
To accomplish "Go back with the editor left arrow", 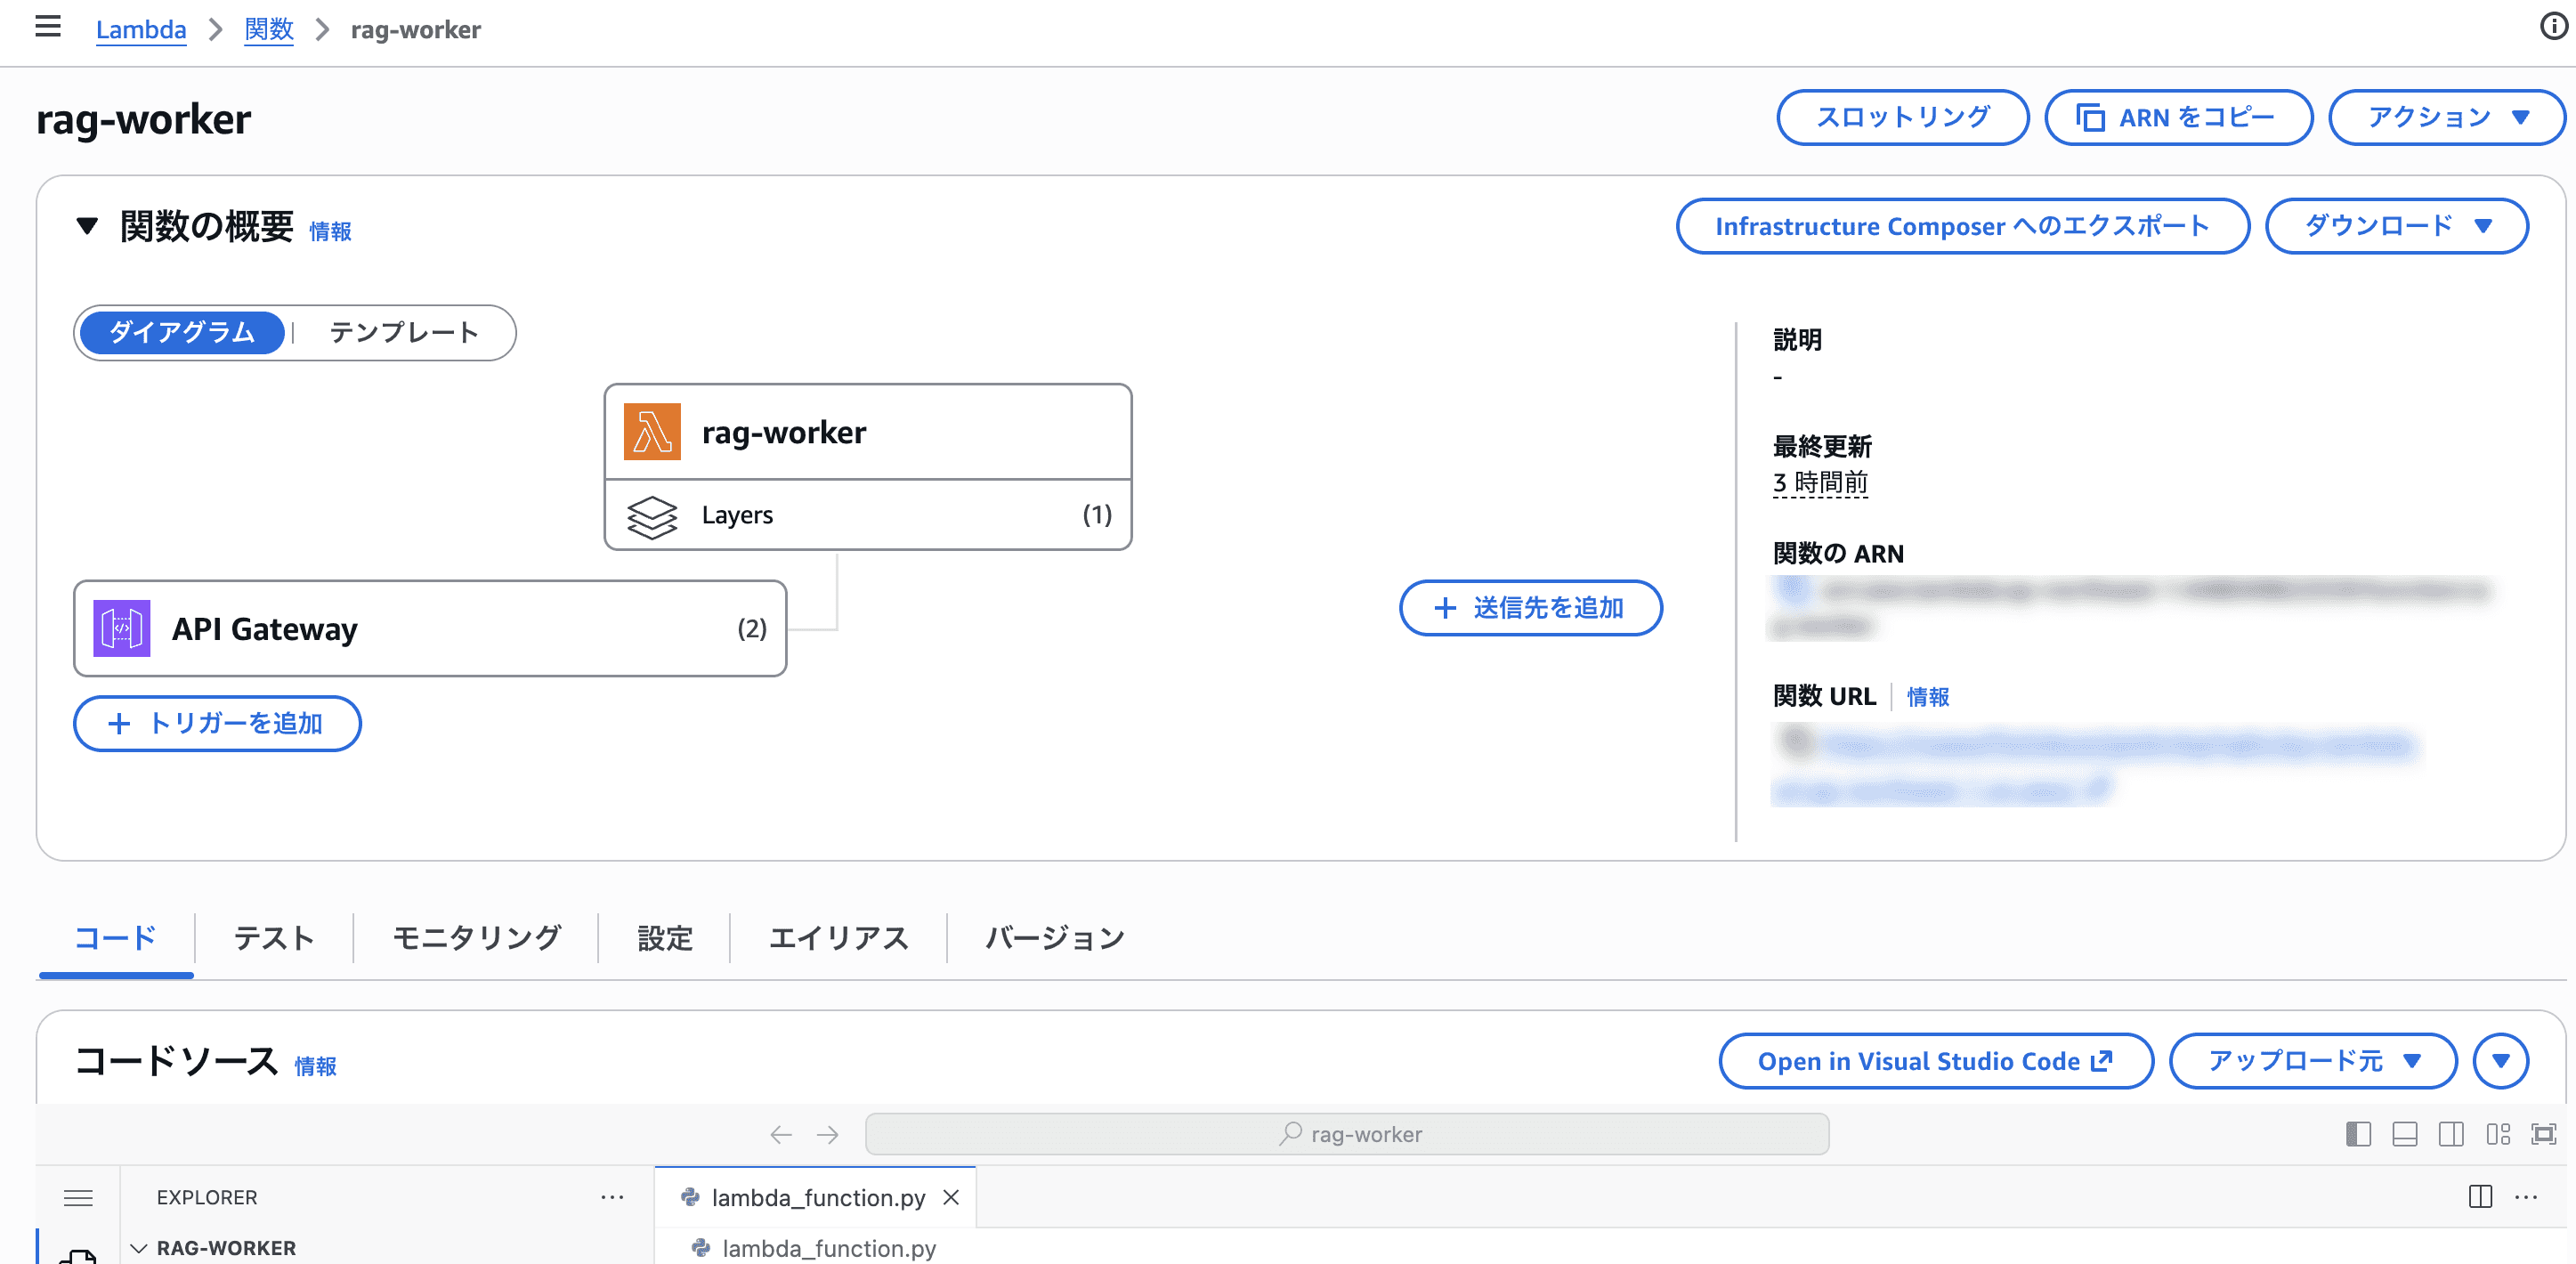I will (x=780, y=1134).
